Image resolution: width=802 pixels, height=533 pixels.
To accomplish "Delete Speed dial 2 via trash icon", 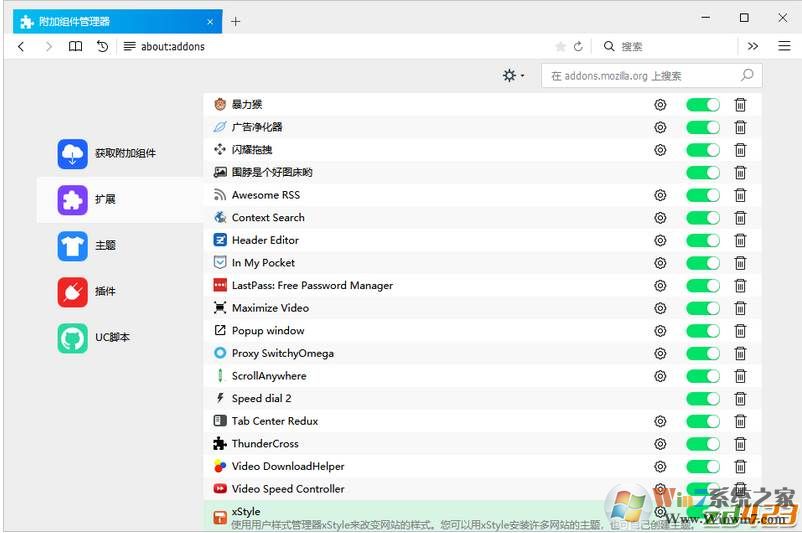I will click(740, 398).
